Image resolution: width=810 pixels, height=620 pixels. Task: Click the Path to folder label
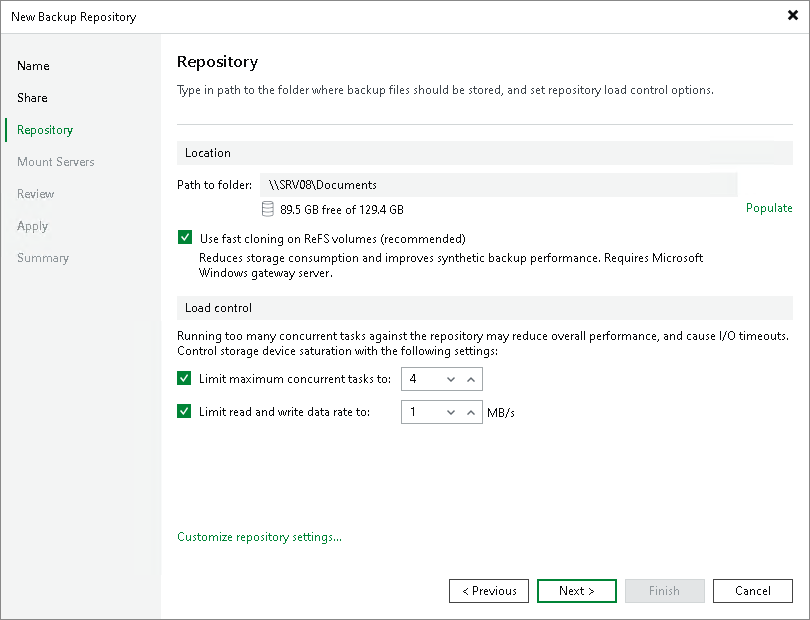[x=214, y=185]
